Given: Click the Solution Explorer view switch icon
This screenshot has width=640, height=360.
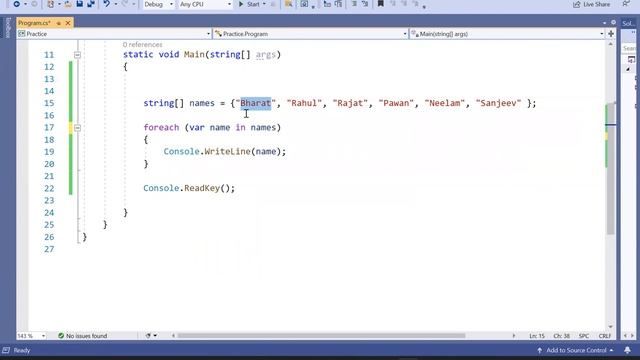Looking at the screenshot, I should 631,60.
